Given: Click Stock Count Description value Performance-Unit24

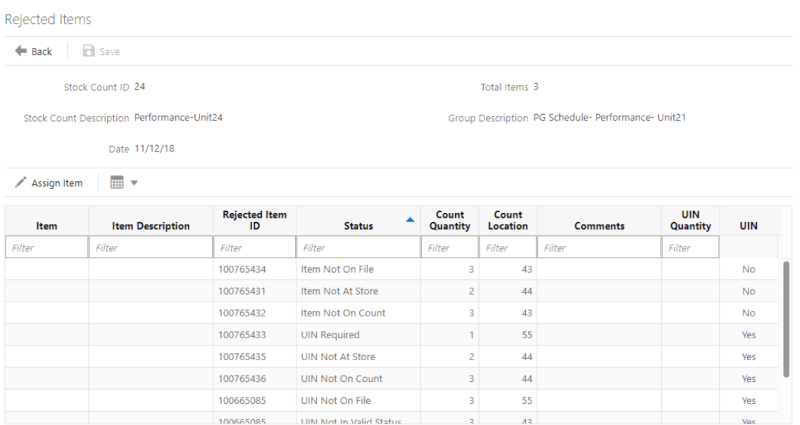Looking at the screenshot, I should [179, 117].
